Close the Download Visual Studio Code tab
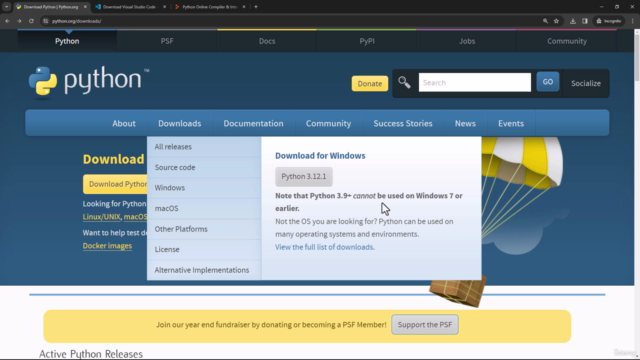 click(x=164, y=7)
